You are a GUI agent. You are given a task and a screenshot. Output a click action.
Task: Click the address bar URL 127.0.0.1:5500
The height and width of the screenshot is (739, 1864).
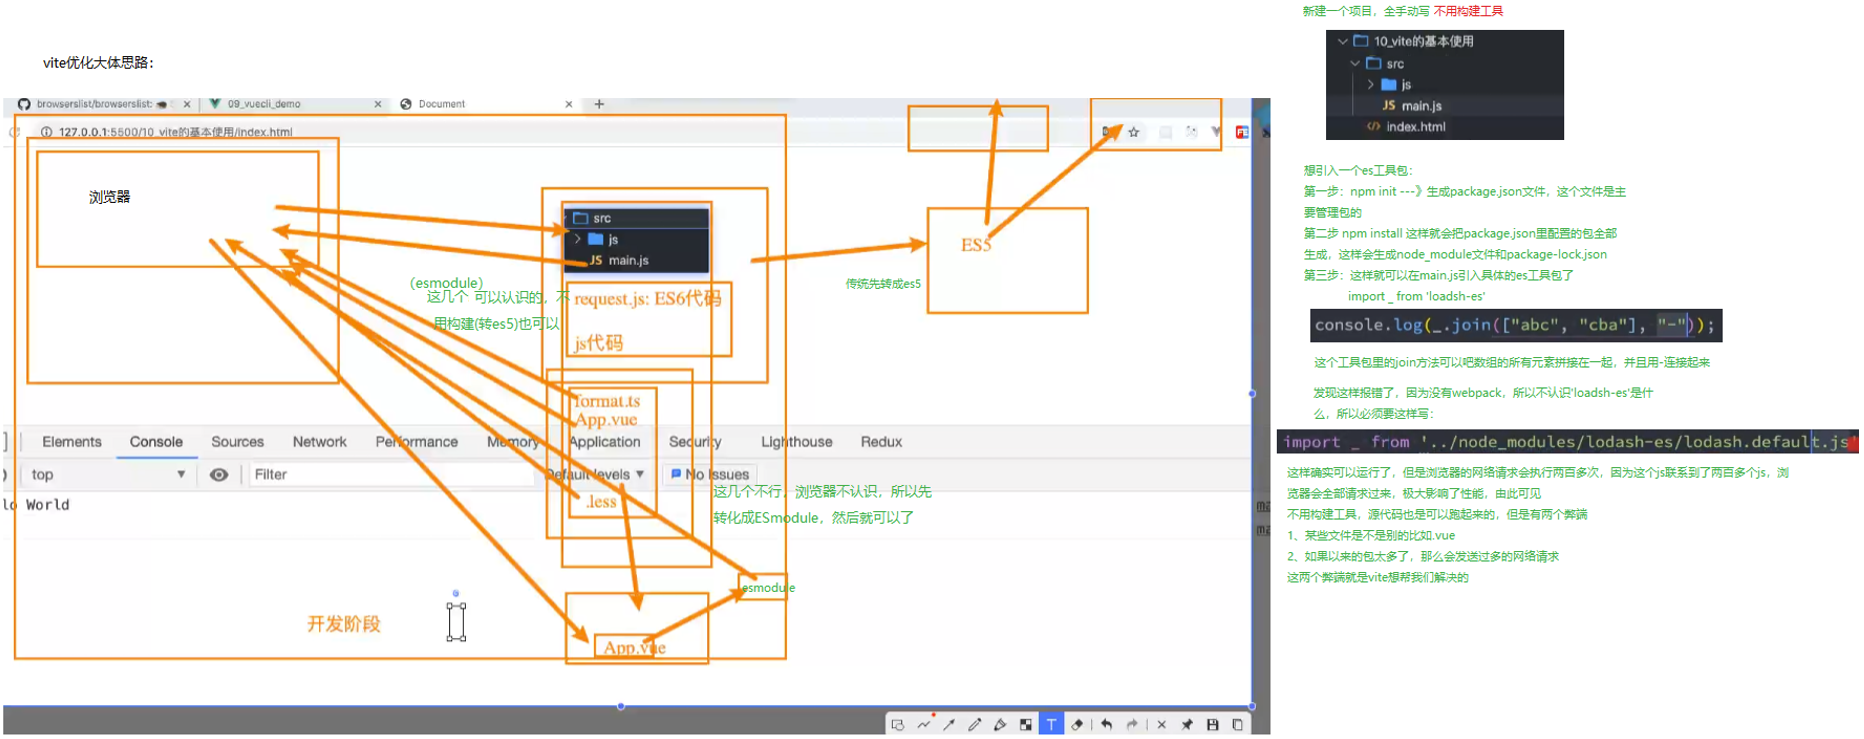tap(176, 132)
